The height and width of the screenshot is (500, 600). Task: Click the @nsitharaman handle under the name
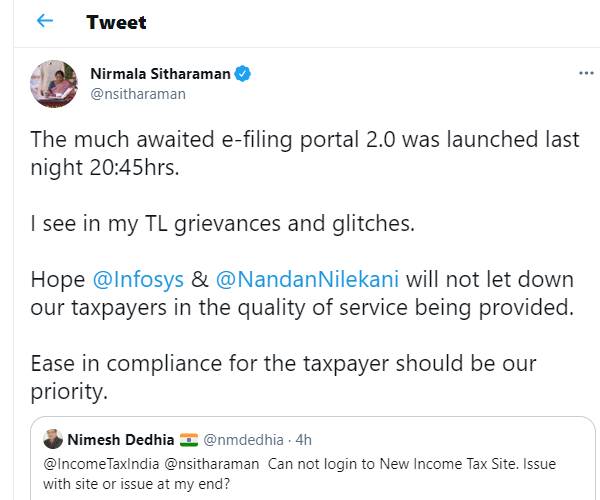(138, 93)
